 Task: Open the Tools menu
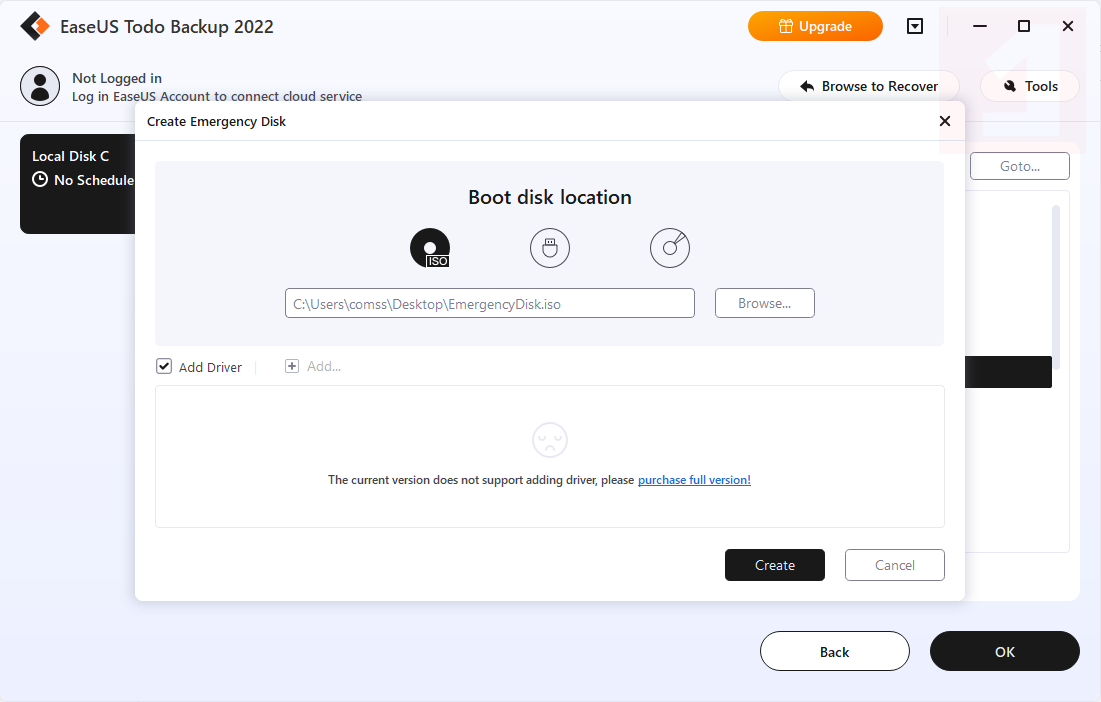[1029, 86]
